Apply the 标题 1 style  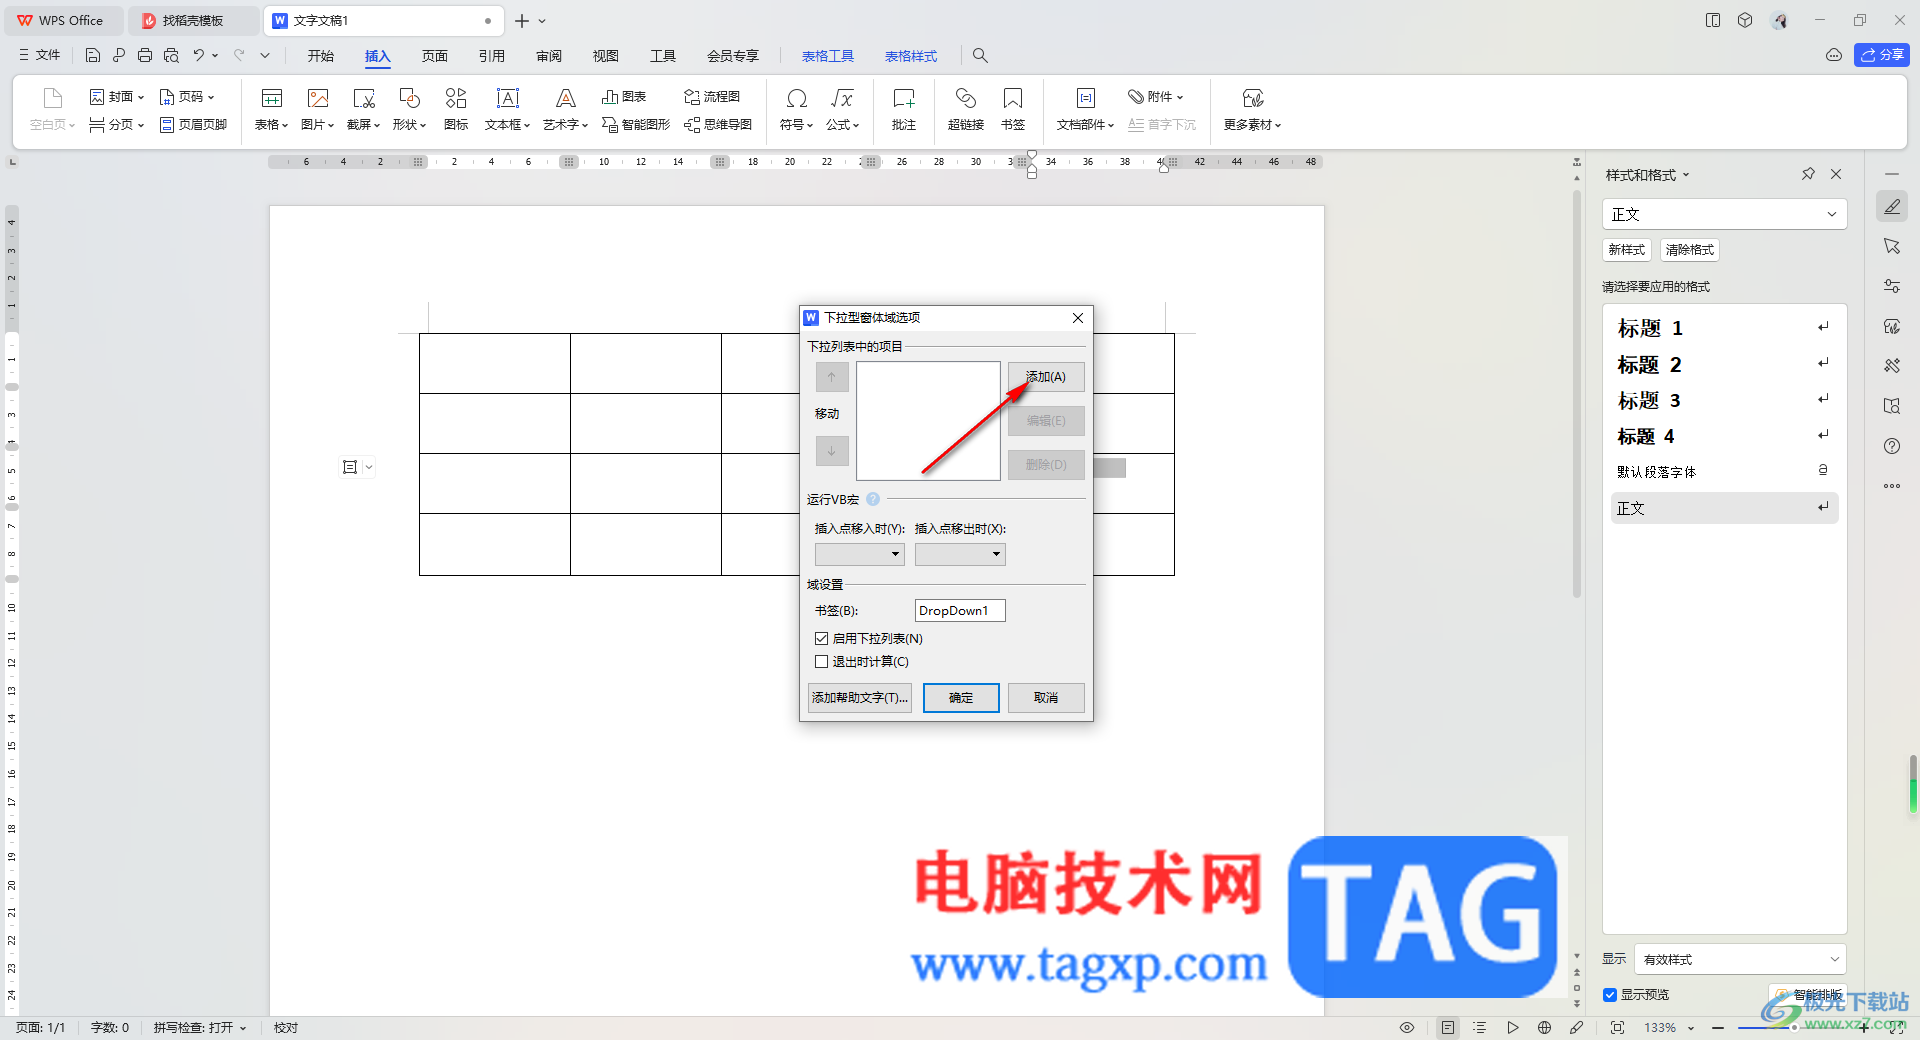1724,328
